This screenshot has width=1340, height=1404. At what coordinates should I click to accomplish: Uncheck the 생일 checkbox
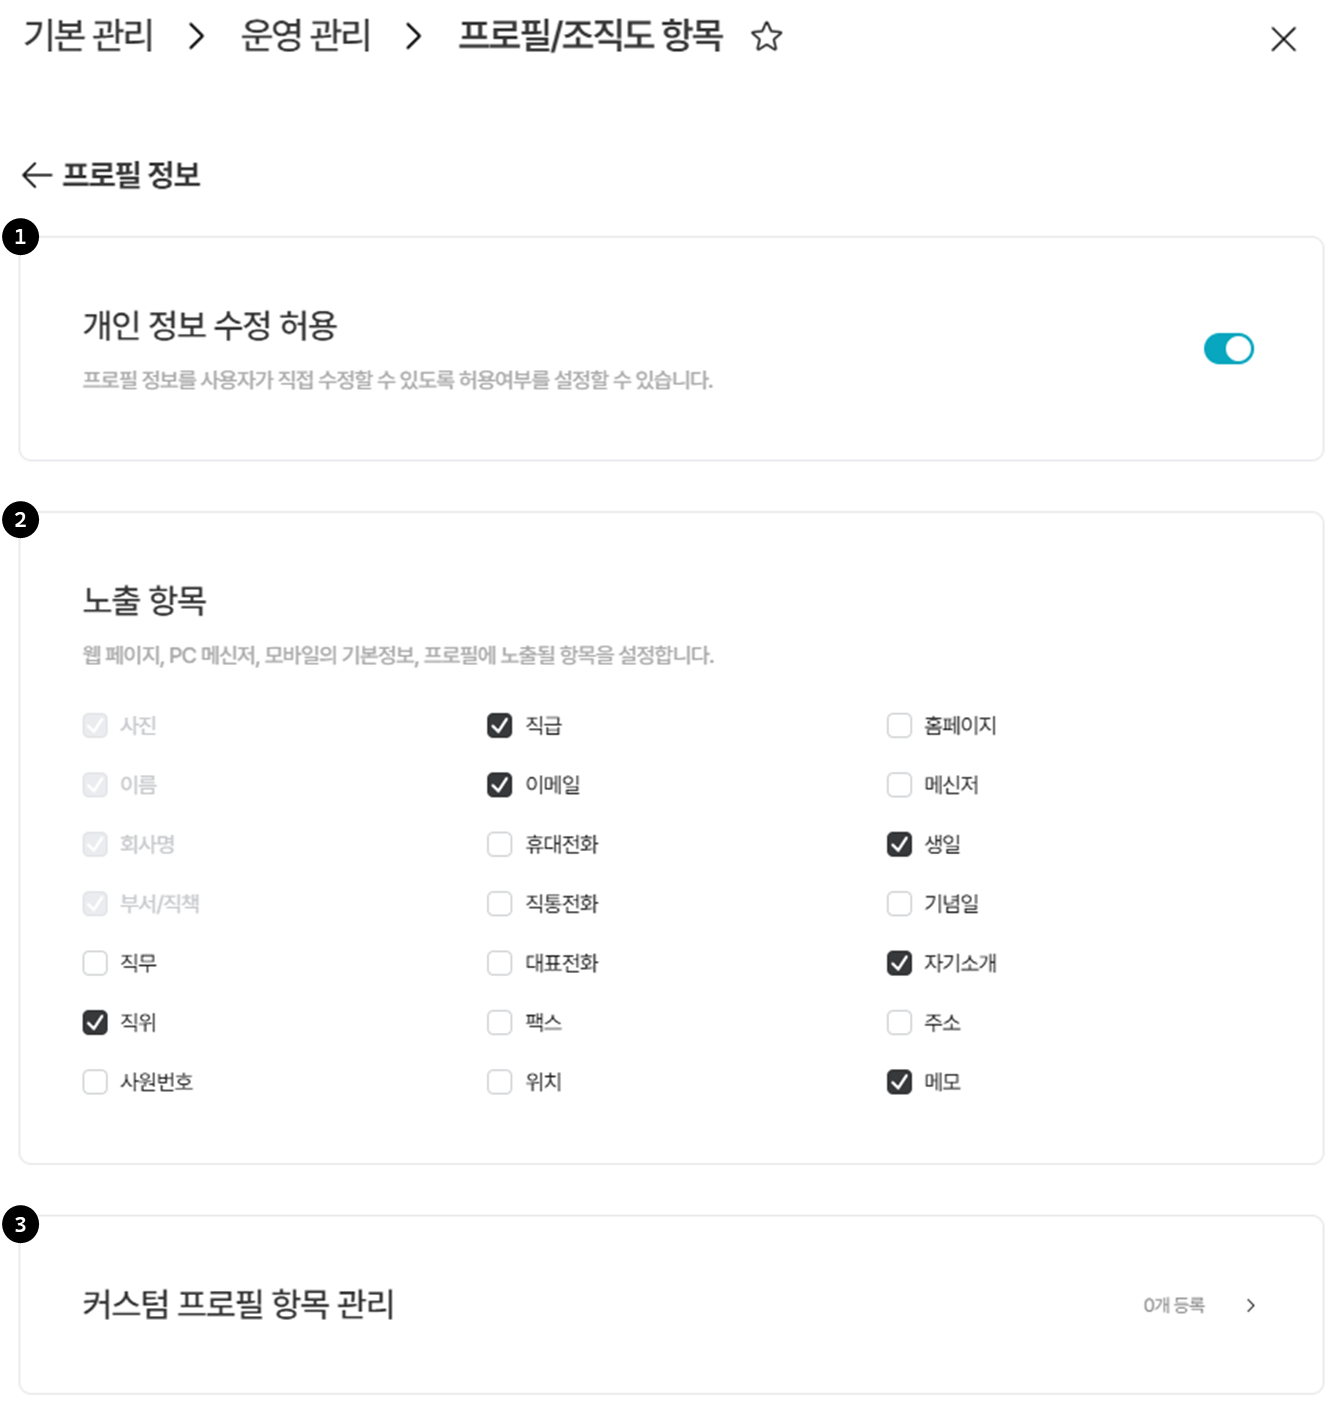[900, 844]
